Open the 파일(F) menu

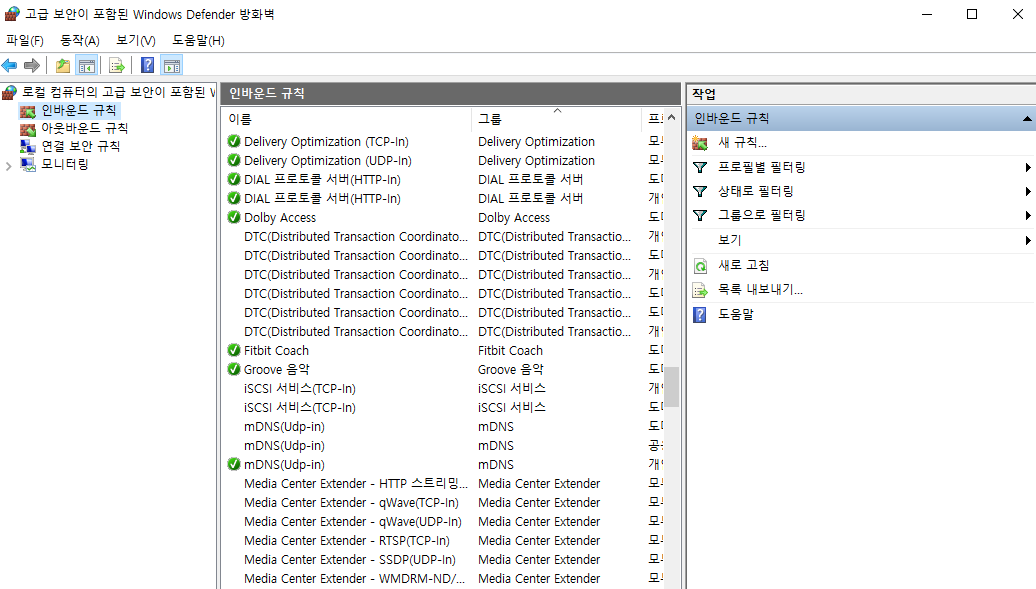coord(25,41)
